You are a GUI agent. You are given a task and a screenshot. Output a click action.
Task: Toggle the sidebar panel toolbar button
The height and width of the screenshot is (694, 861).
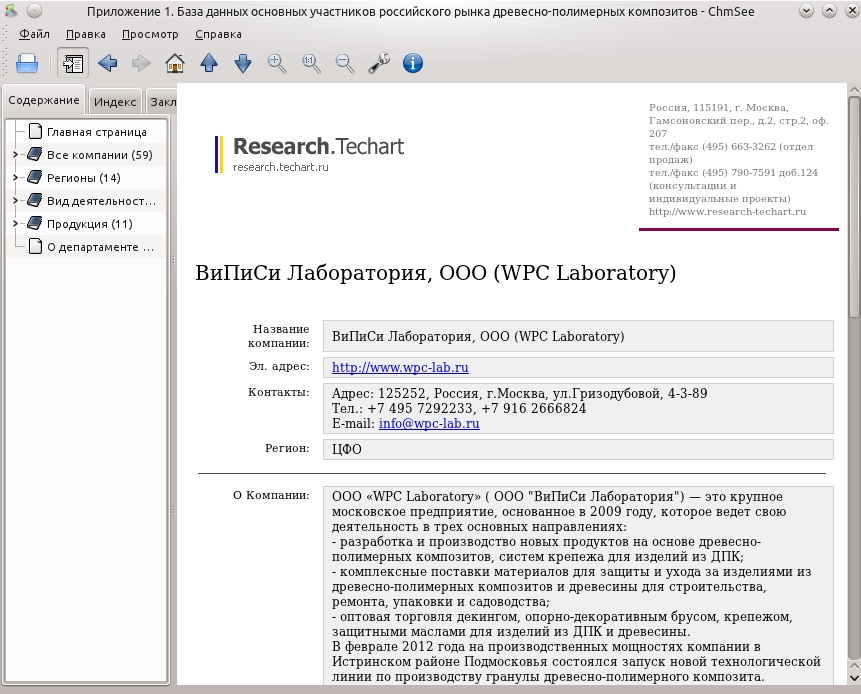click(x=72, y=63)
